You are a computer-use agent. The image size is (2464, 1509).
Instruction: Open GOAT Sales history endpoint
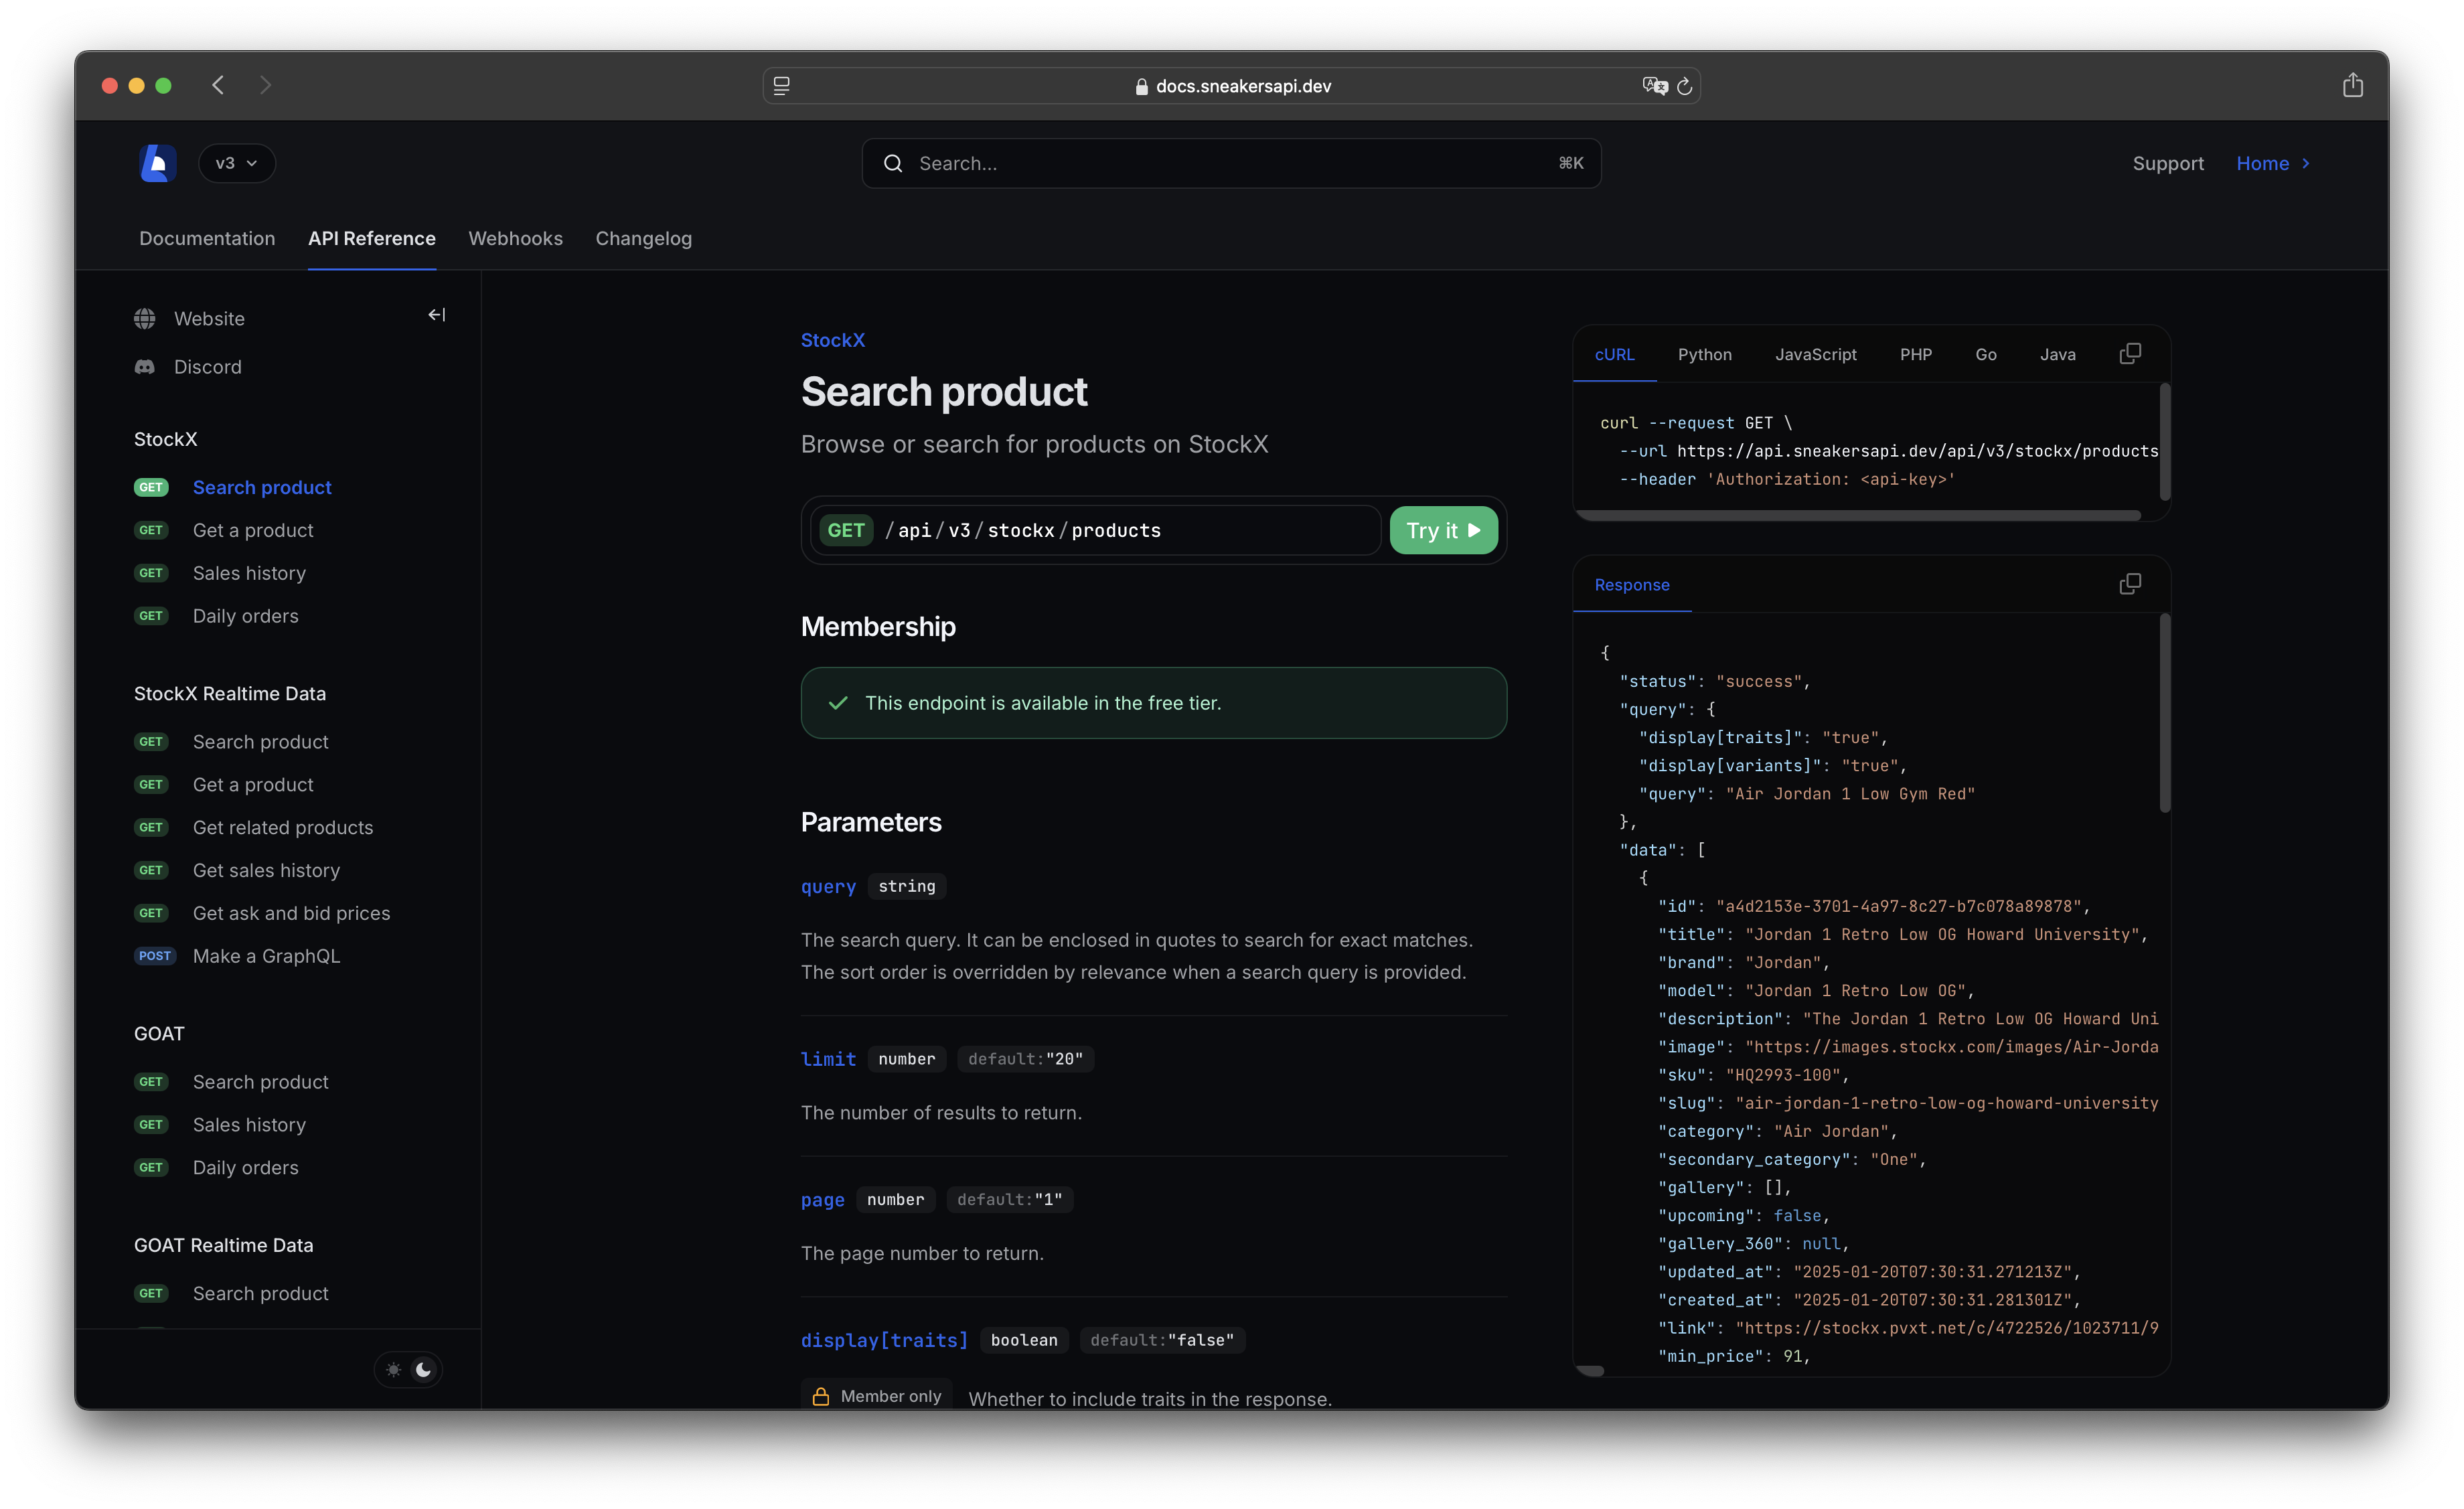click(x=249, y=1125)
